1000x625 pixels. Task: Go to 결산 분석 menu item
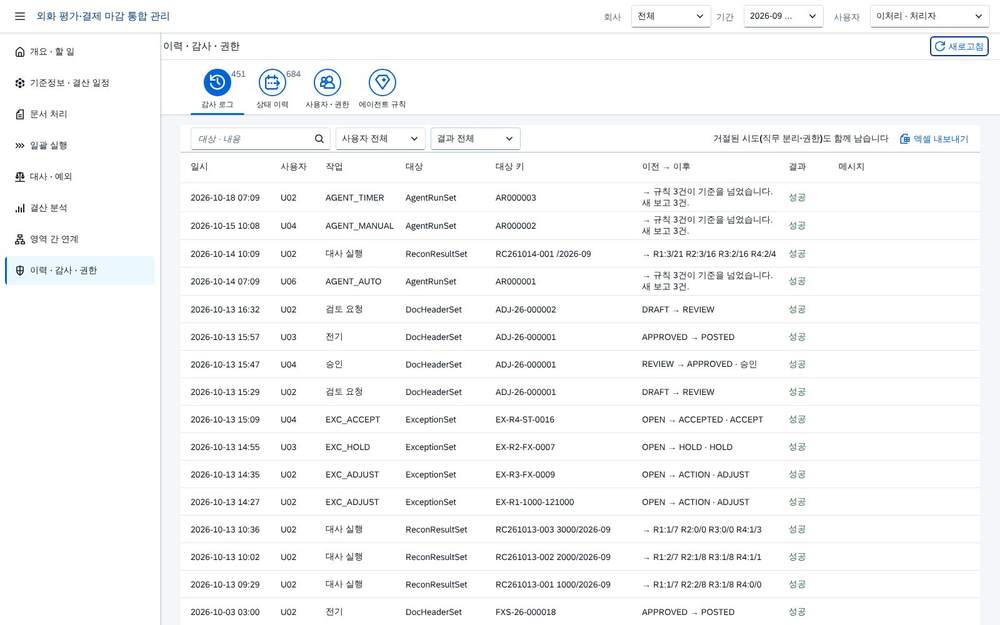click(80, 208)
